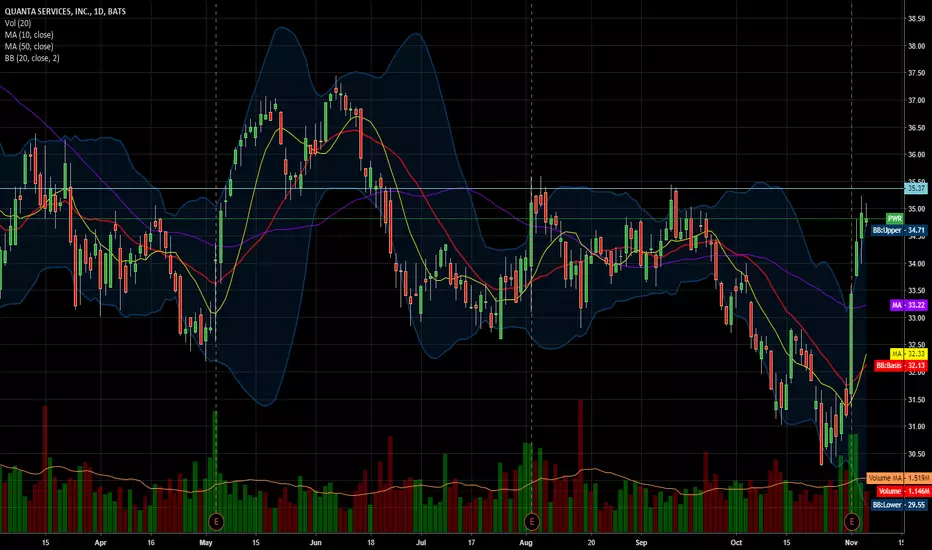Click the Aug date label

[526, 542]
